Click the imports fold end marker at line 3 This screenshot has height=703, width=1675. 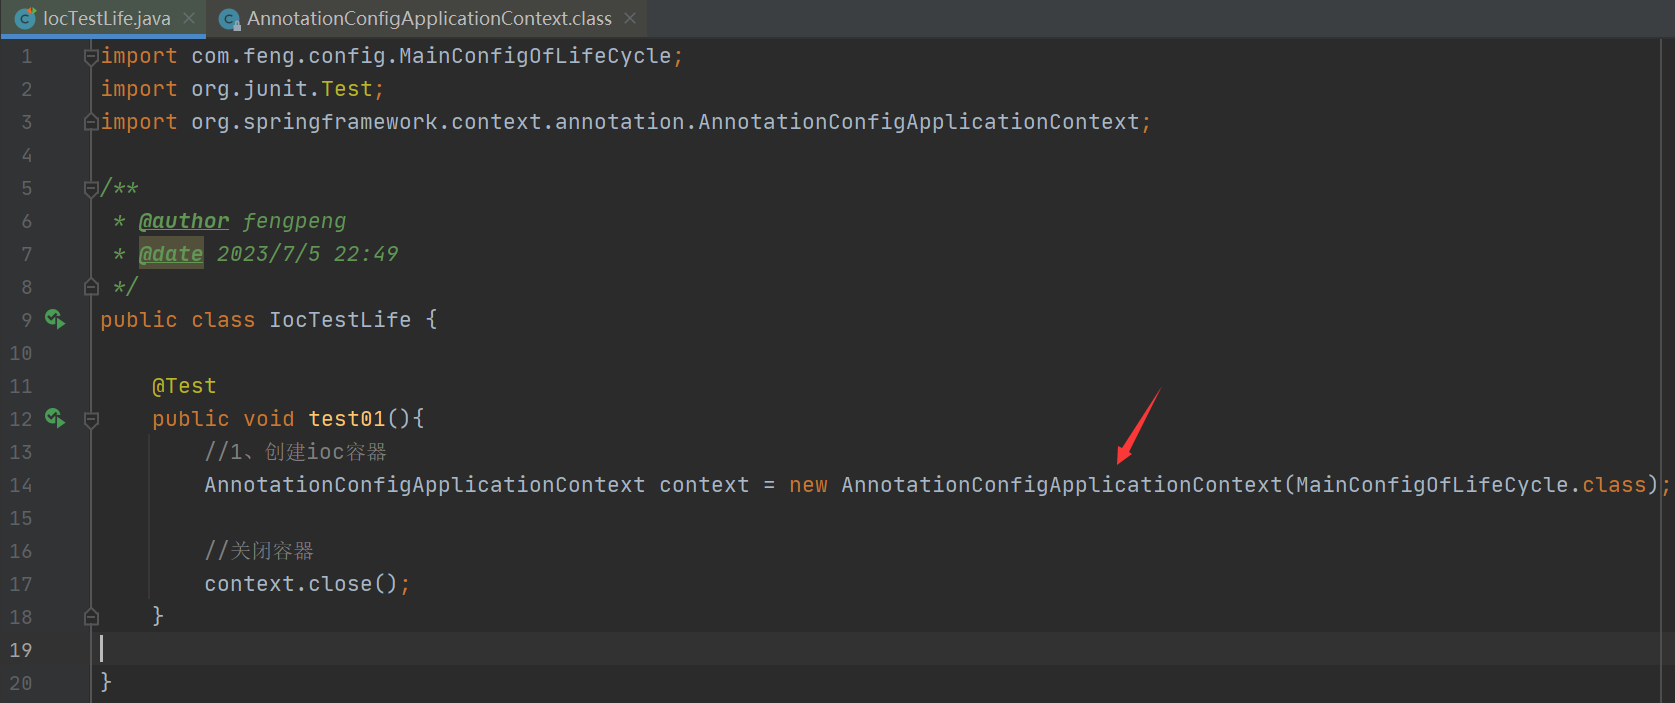(x=91, y=122)
